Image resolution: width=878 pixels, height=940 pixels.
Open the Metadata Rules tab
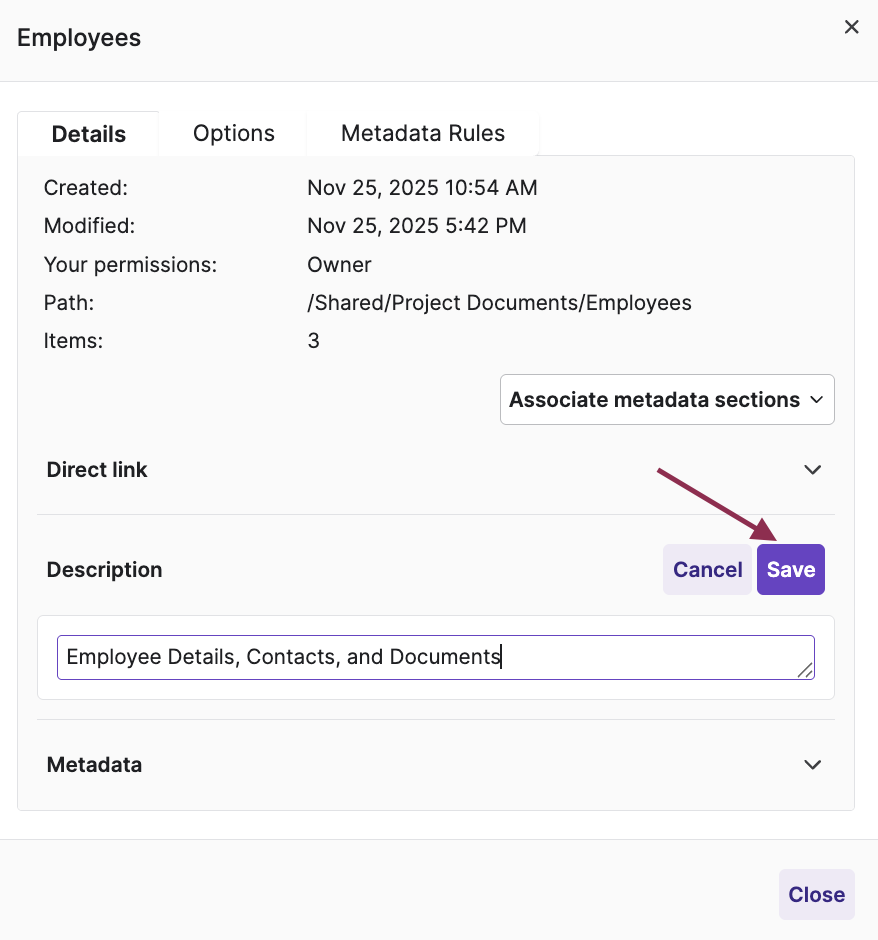(423, 133)
